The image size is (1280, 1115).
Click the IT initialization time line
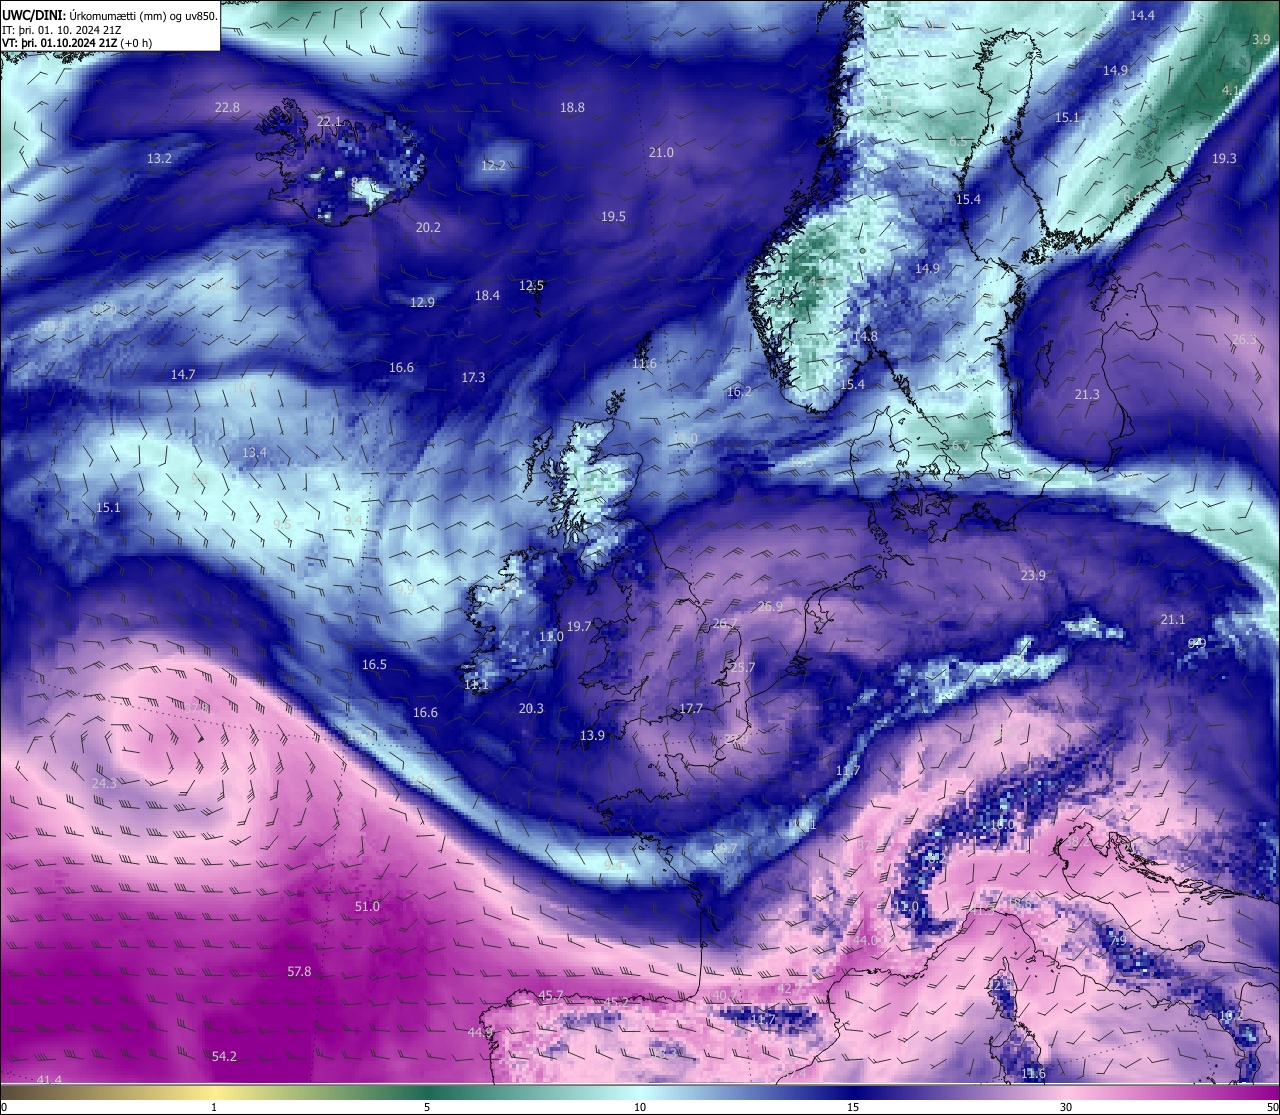[64, 30]
